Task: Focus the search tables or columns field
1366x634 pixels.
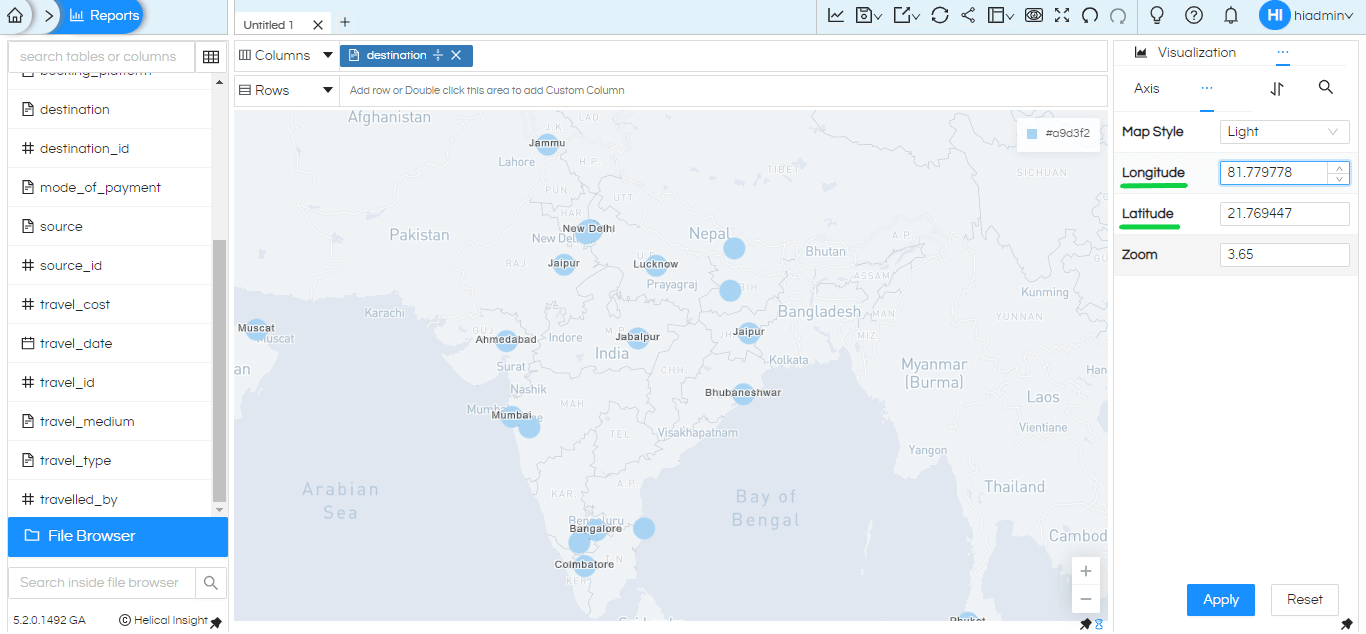Action: click(x=101, y=57)
